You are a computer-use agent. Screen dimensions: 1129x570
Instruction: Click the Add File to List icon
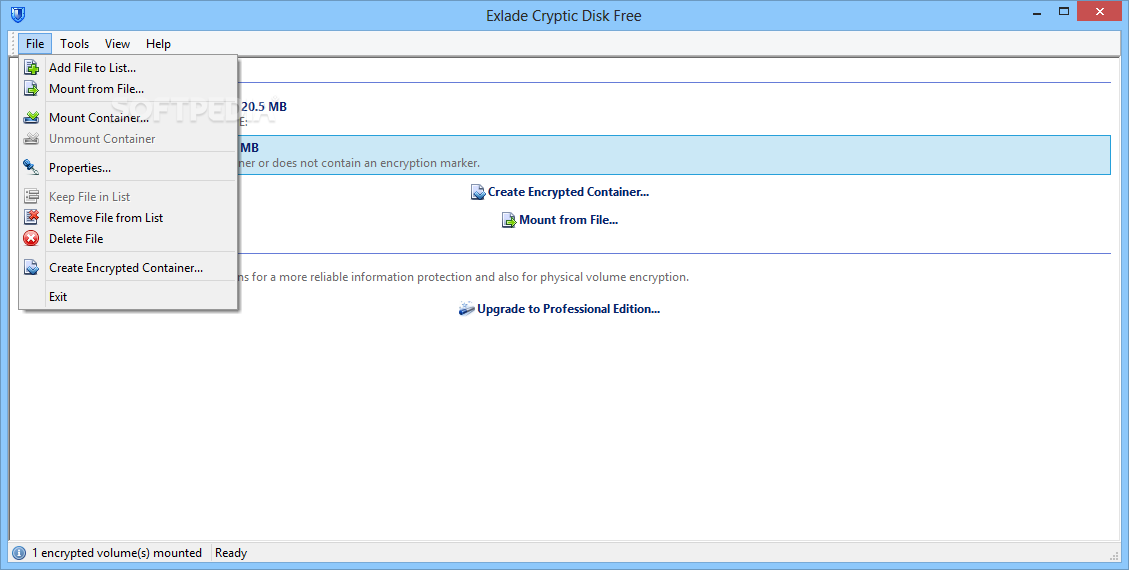[32, 68]
